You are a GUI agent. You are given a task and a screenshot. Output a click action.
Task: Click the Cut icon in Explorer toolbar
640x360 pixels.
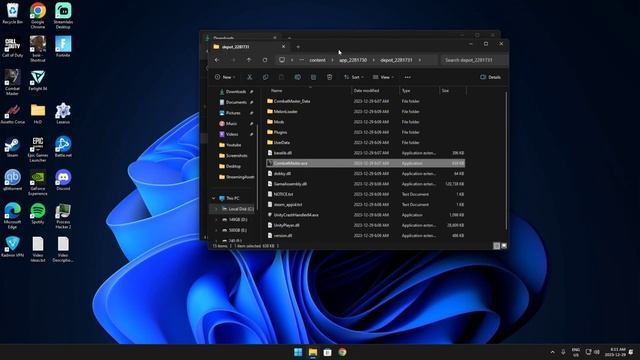249,77
